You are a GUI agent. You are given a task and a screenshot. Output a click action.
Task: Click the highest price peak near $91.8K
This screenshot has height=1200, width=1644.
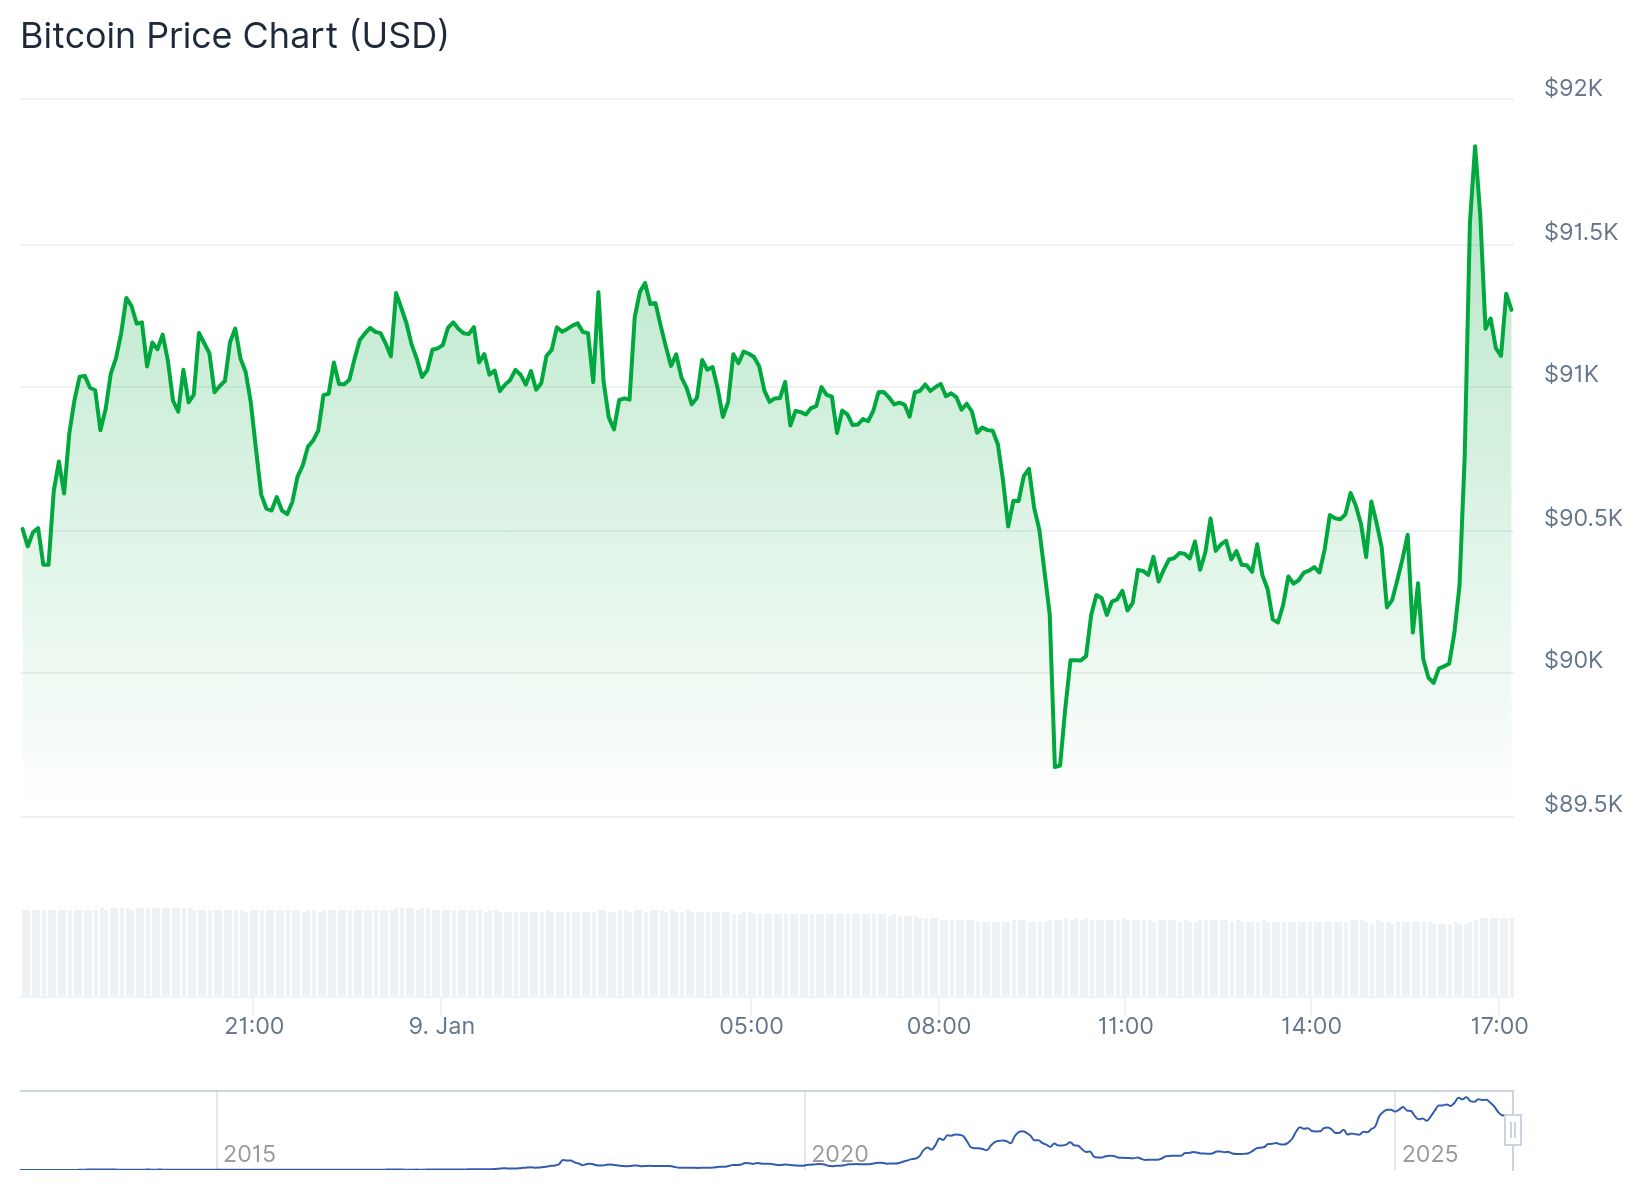pyautogui.click(x=1474, y=147)
